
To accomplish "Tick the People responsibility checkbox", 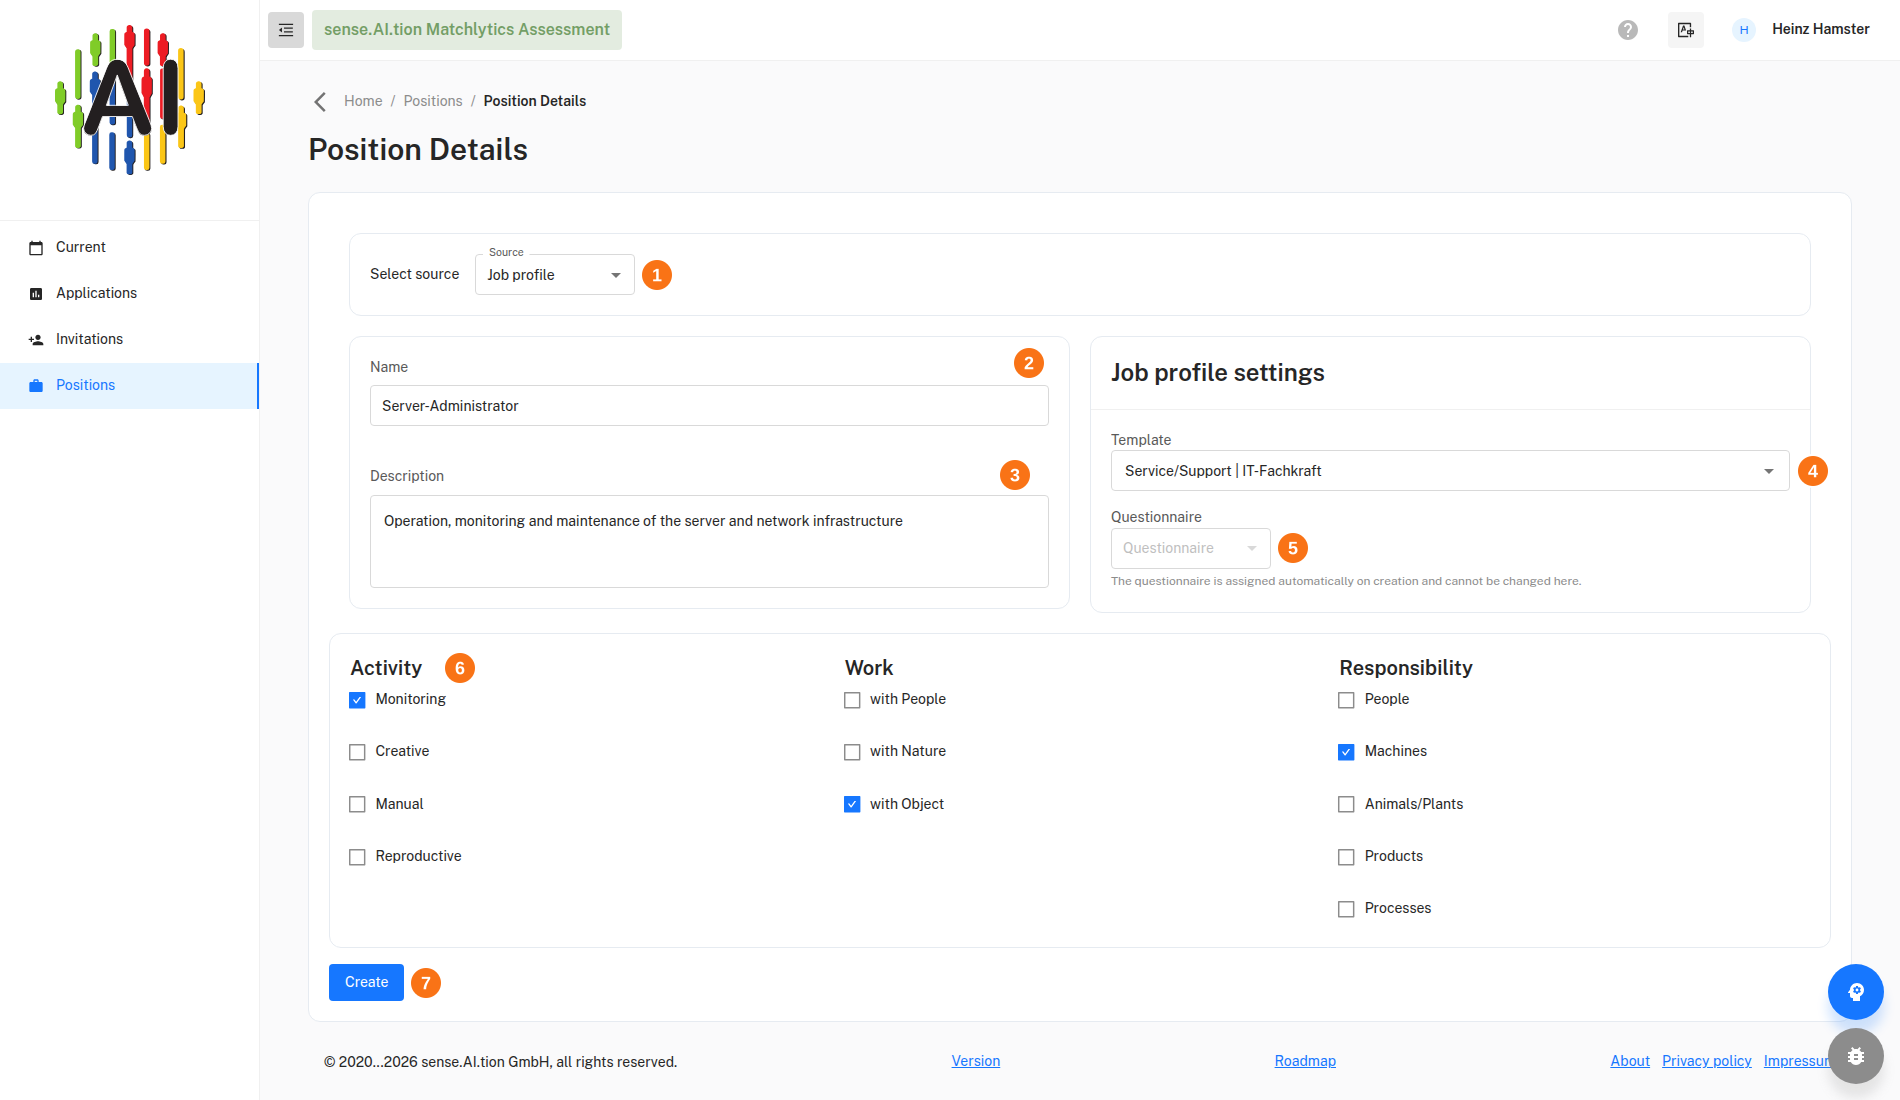I will 1346,700.
